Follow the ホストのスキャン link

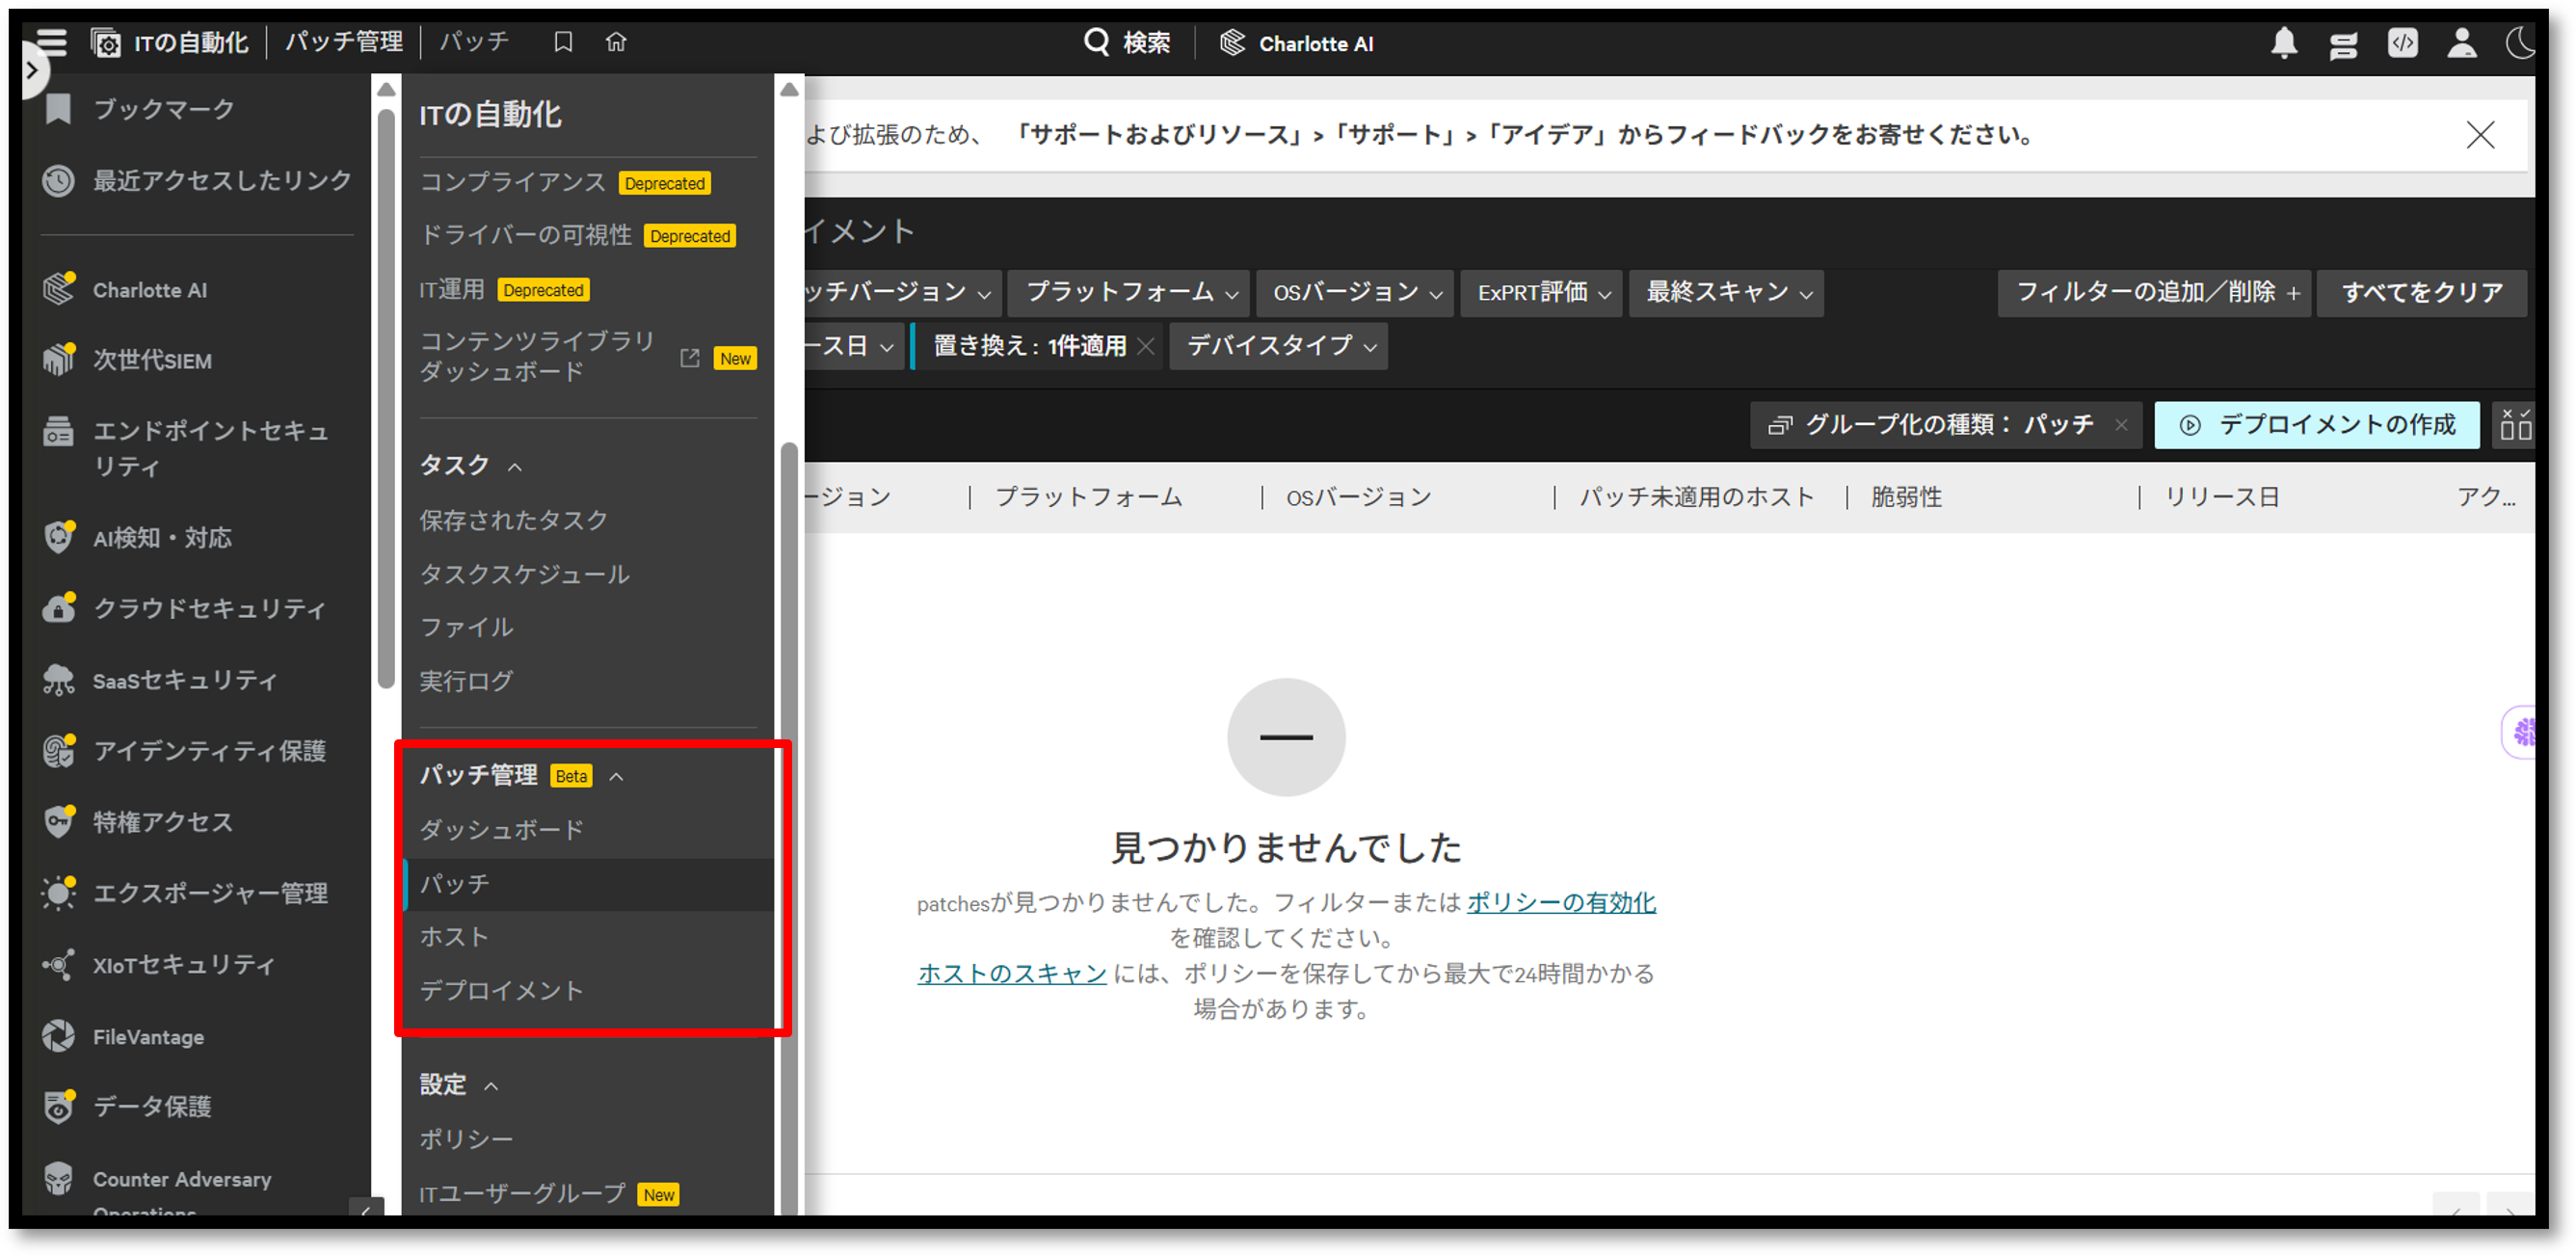click(1012, 973)
